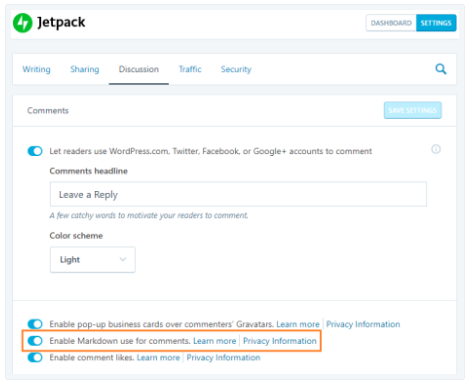Select the Settings button at top
473x391 pixels.
436,23
